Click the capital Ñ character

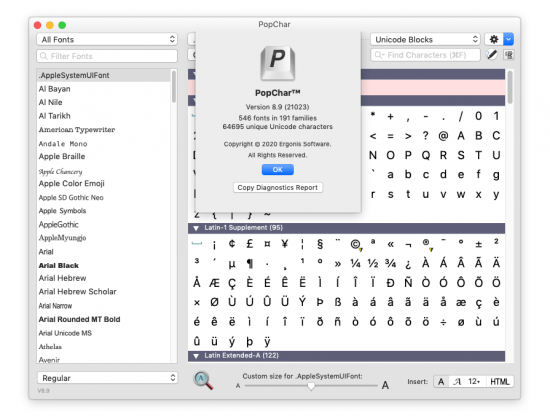coord(408,283)
